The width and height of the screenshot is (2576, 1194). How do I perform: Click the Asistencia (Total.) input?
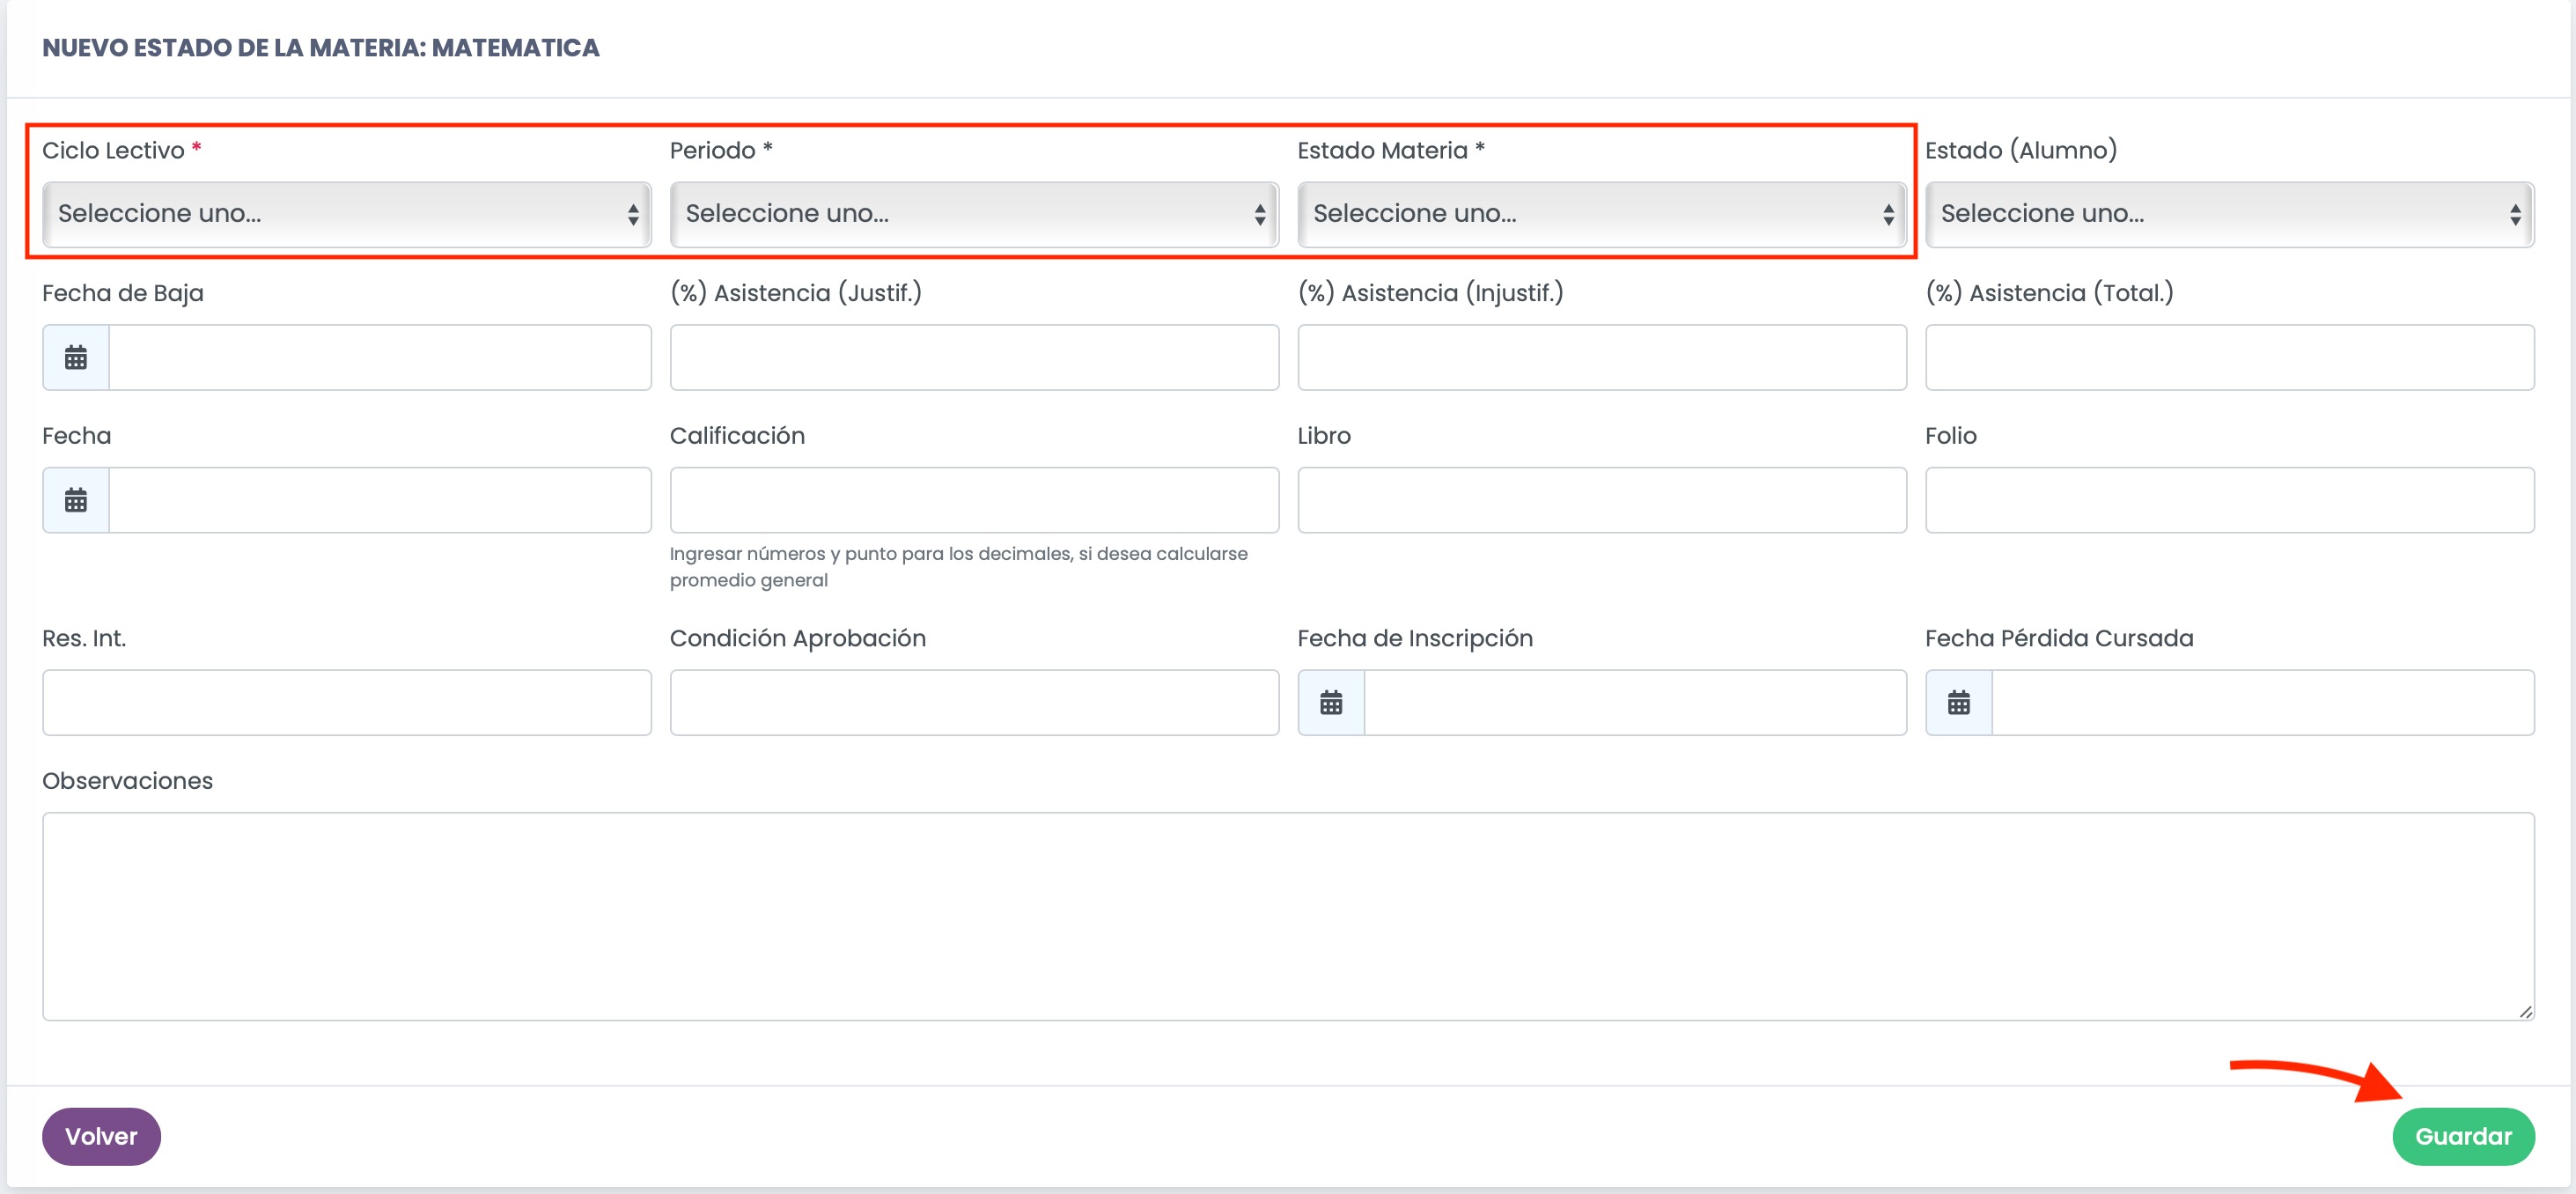coord(2228,357)
